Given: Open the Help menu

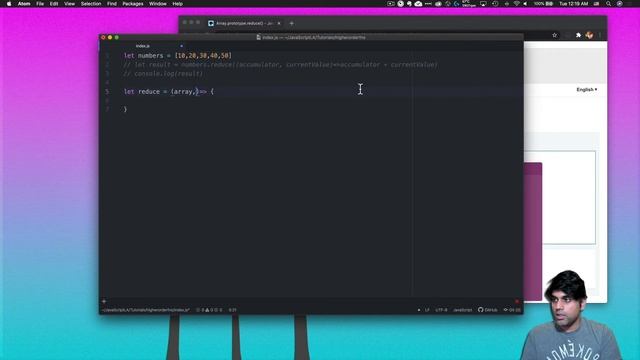Looking at the screenshot, I should tap(178, 4).
